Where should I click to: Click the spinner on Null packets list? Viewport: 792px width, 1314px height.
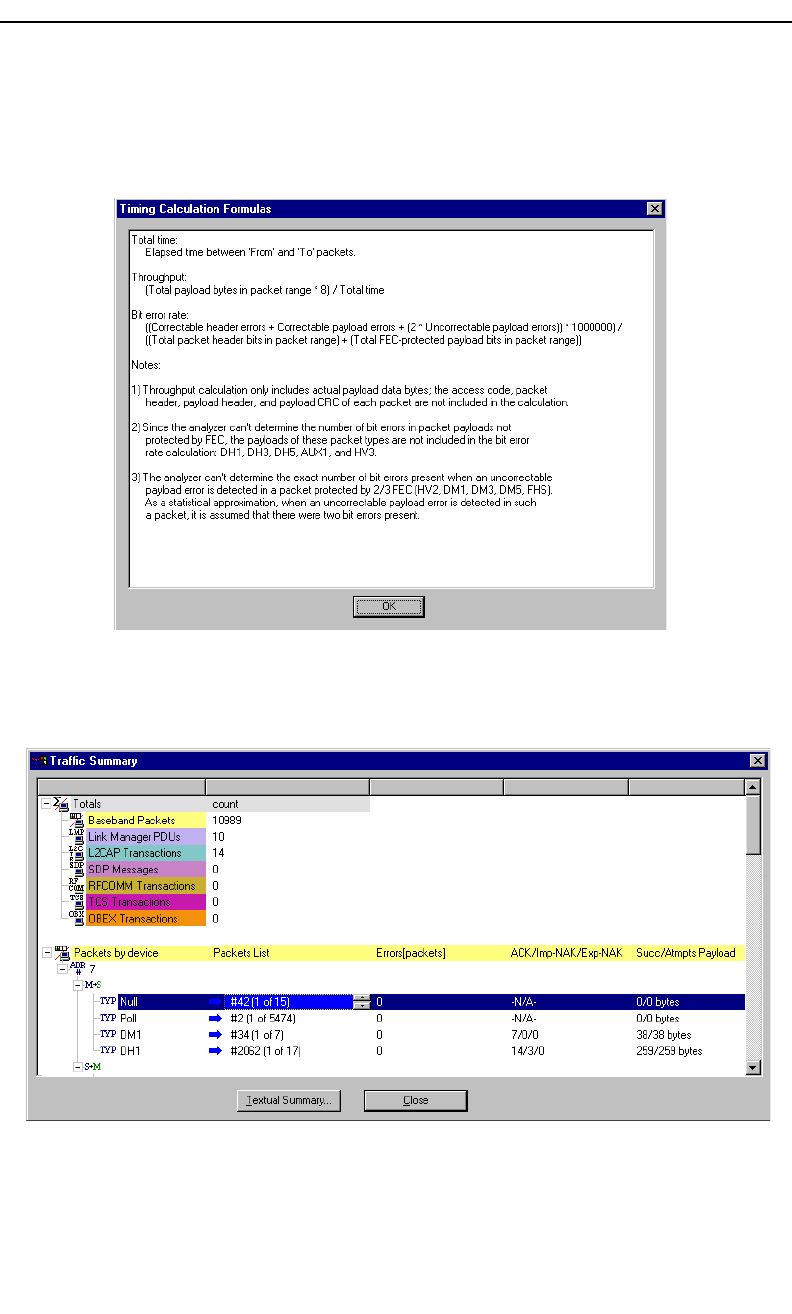tap(361, 1002)
